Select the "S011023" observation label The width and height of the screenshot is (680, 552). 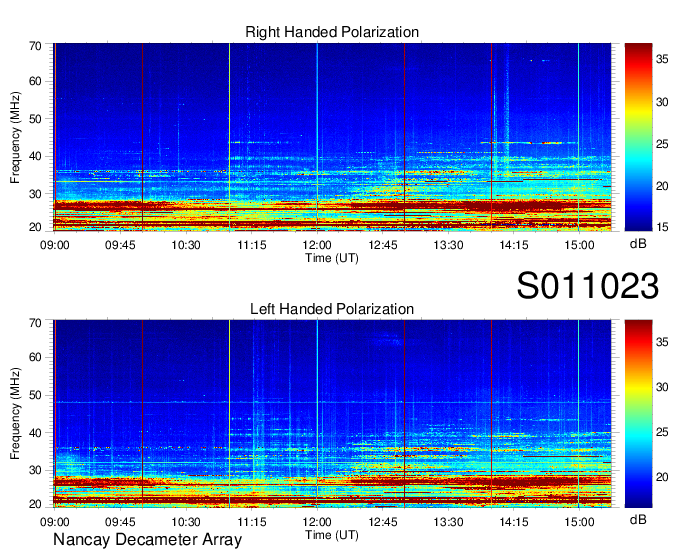pyautogui.click(x=588, y=286)
